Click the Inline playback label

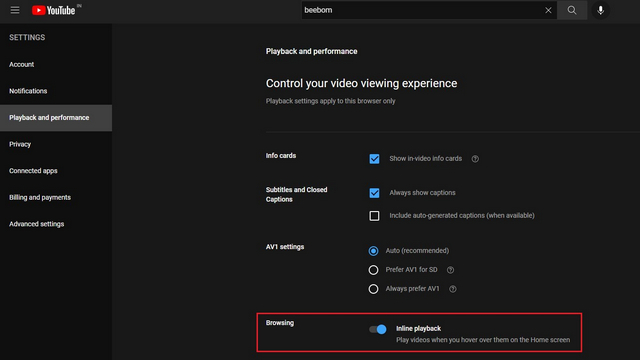click(x=418, y=329)
